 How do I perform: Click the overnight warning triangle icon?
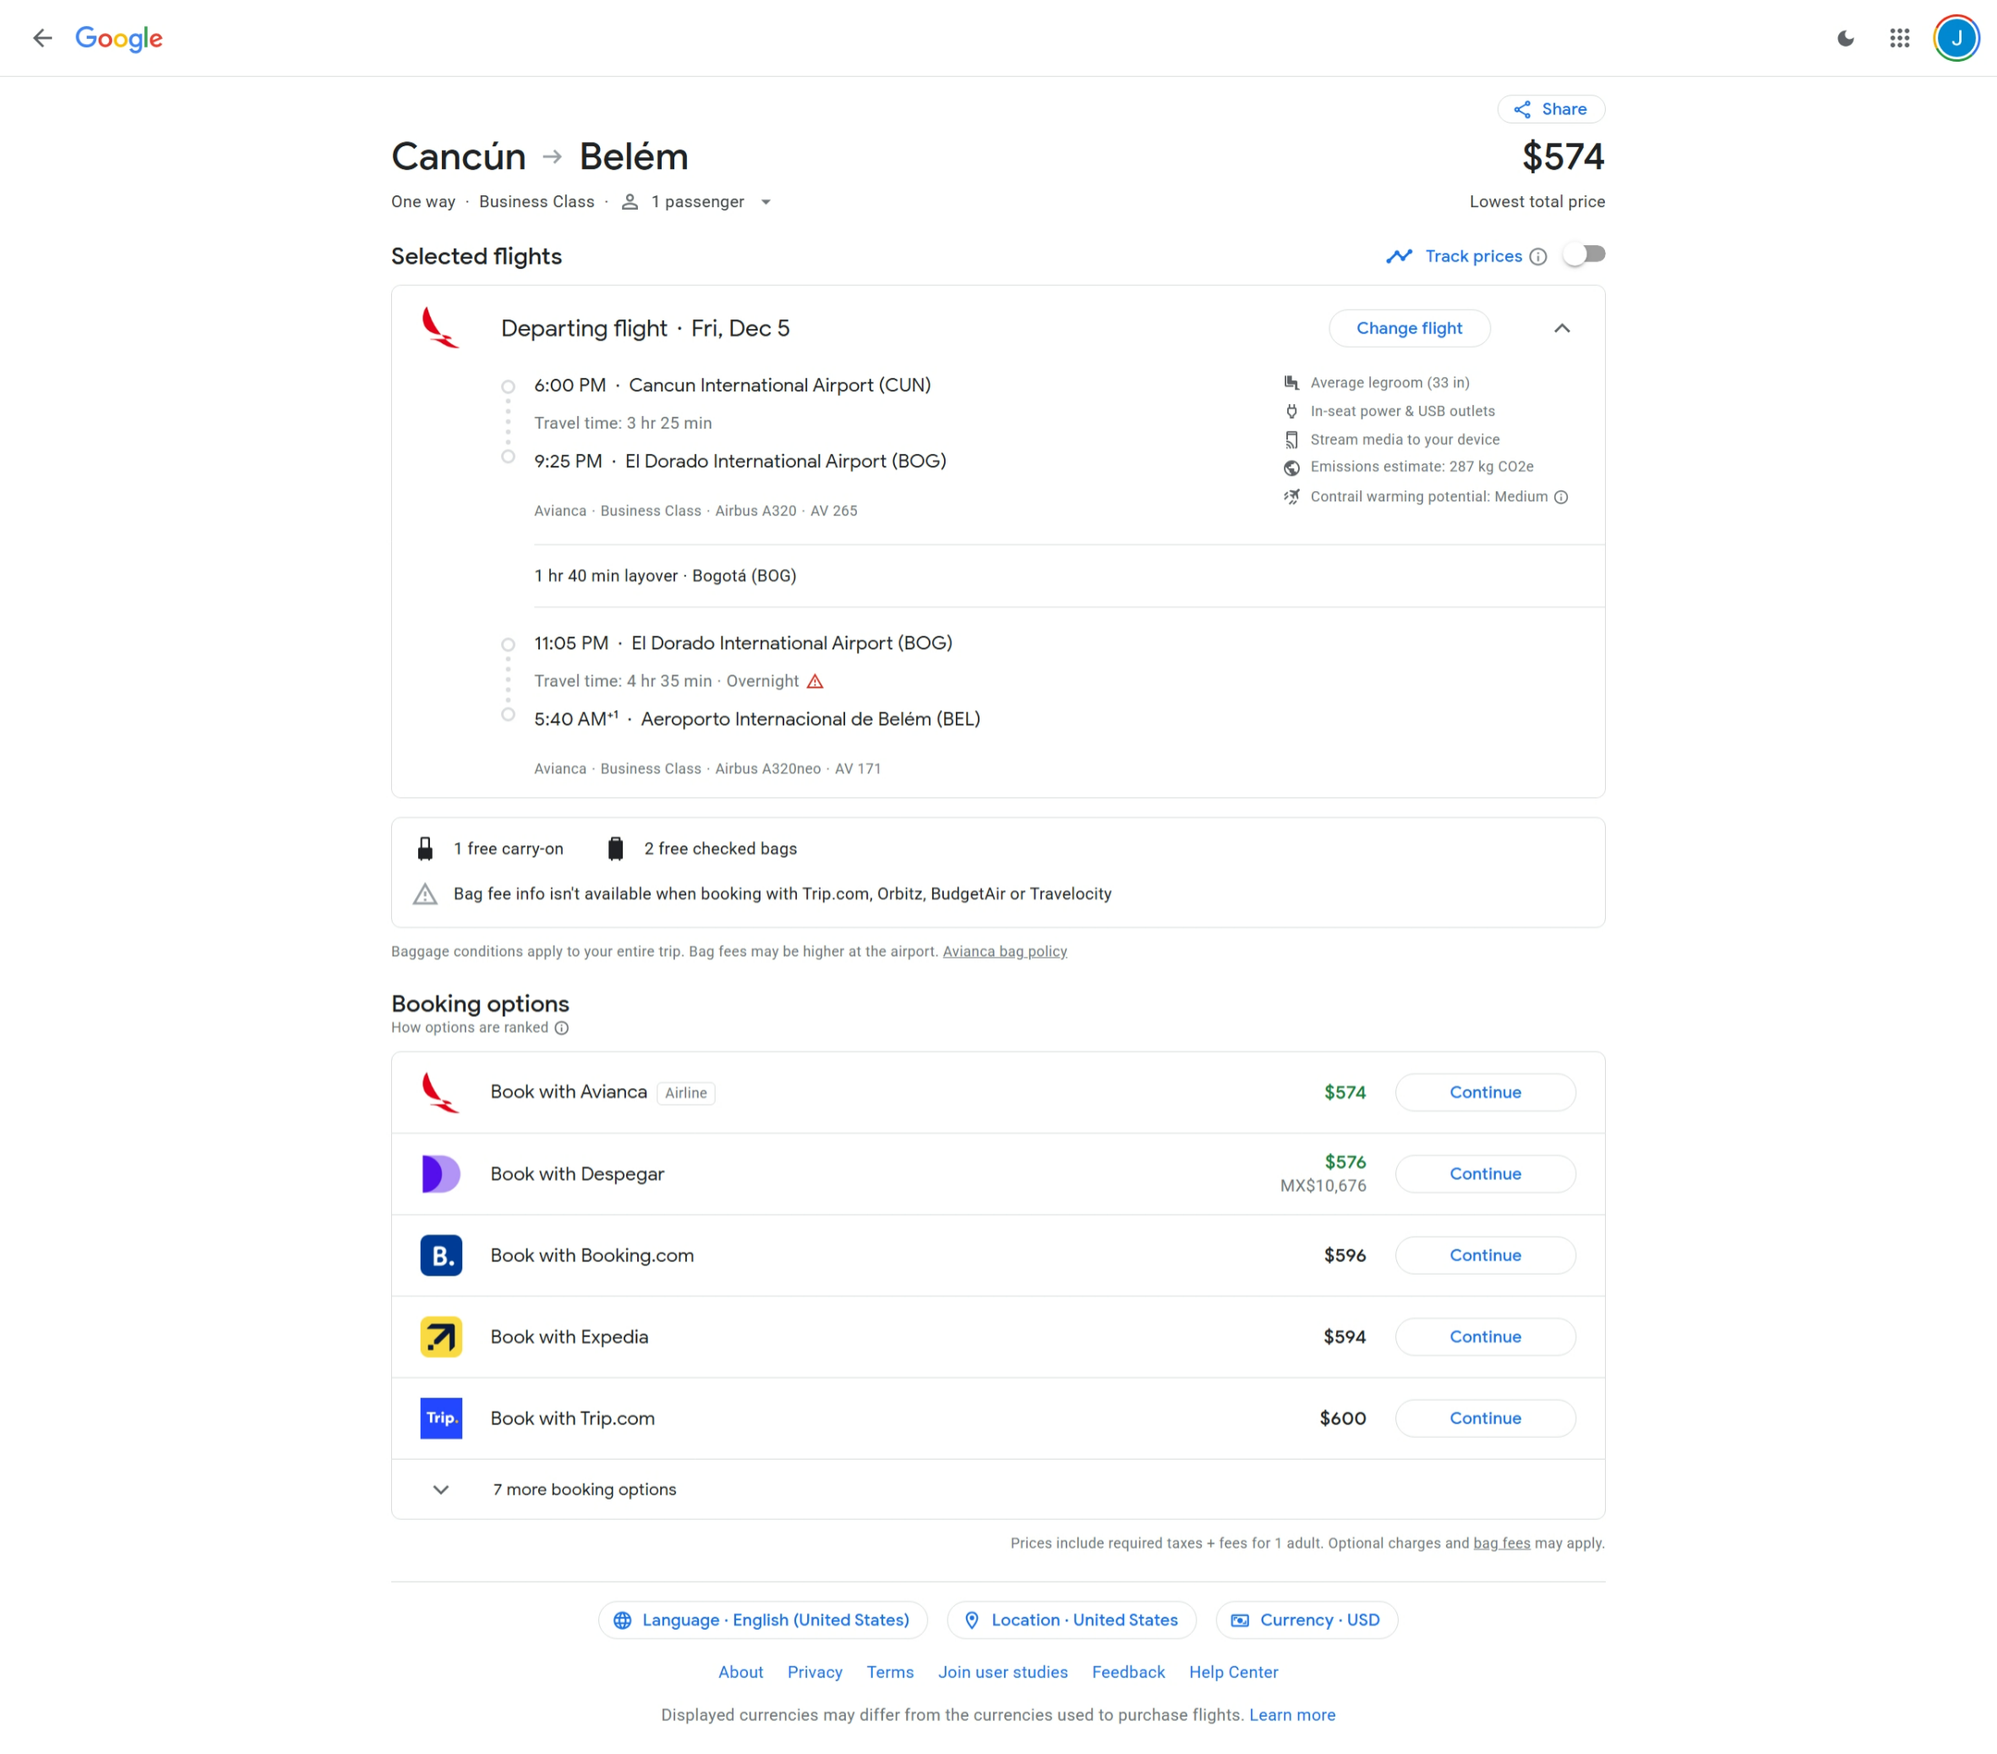point(815,681)
